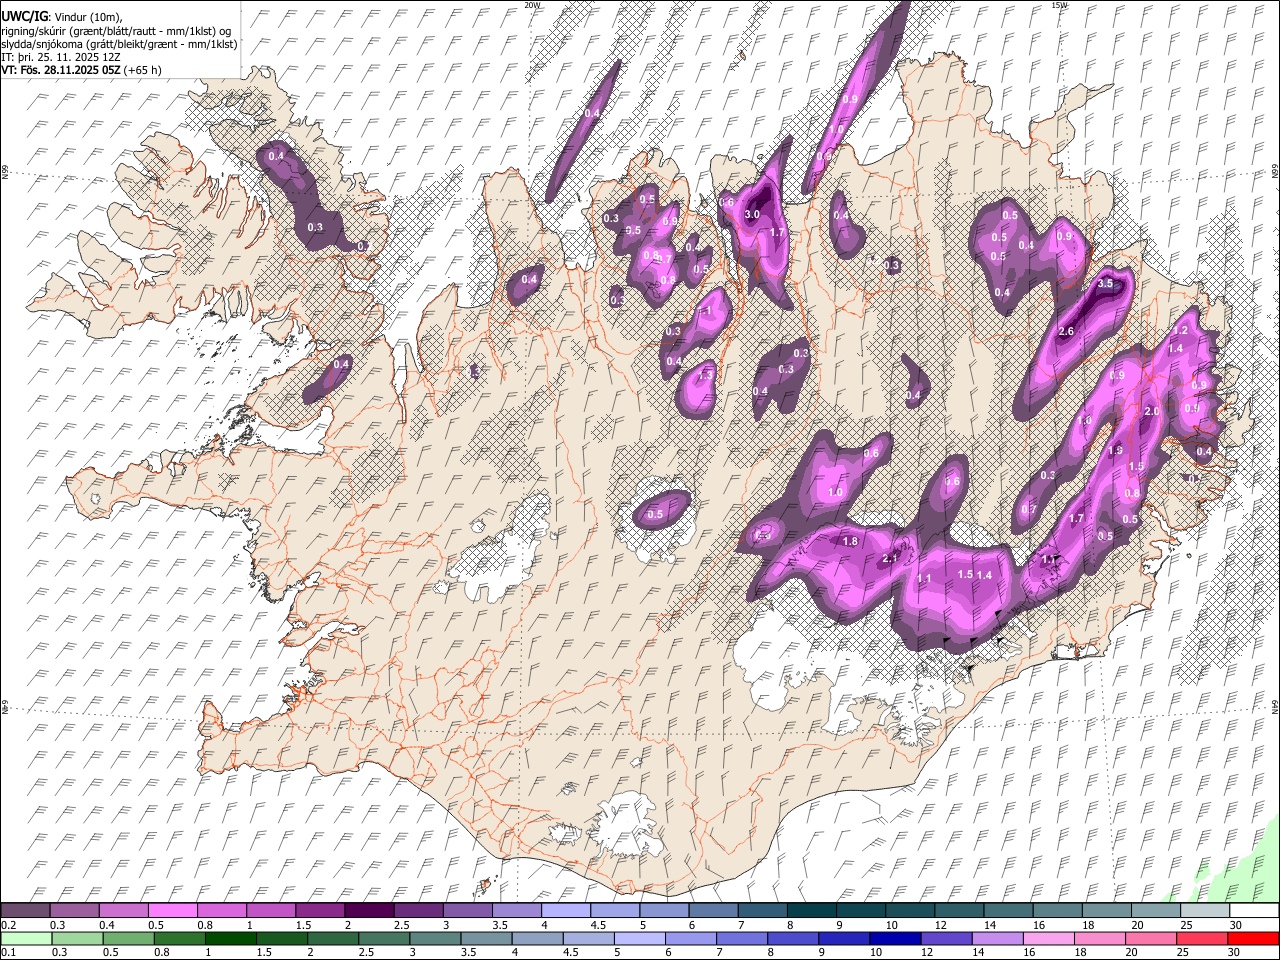The height and width of the screenshot is (960, 1280).
Task: Pick the bright red 30 rain scale swatch
Action: click(1253, 938)
